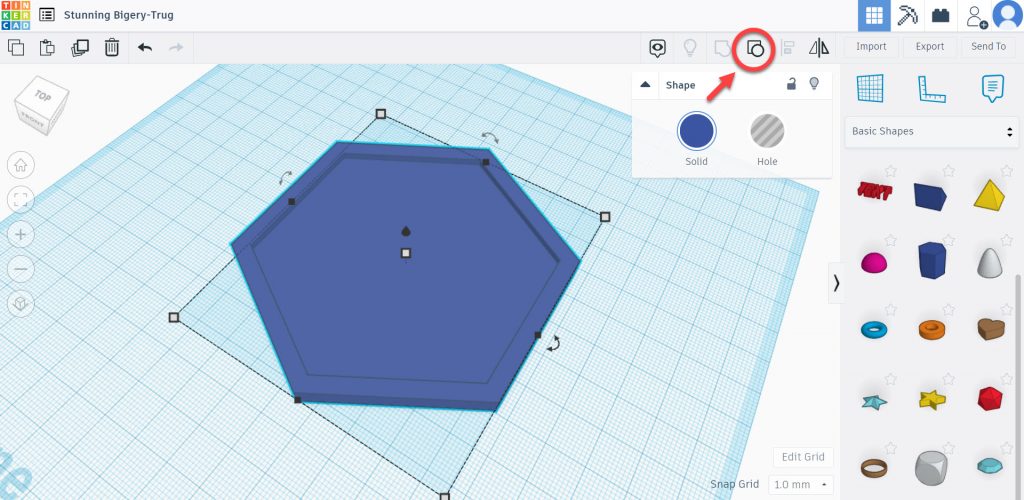Undo the last action
Image resolution: width=1024 pixels, height=500 pixels.
[145, 47]
